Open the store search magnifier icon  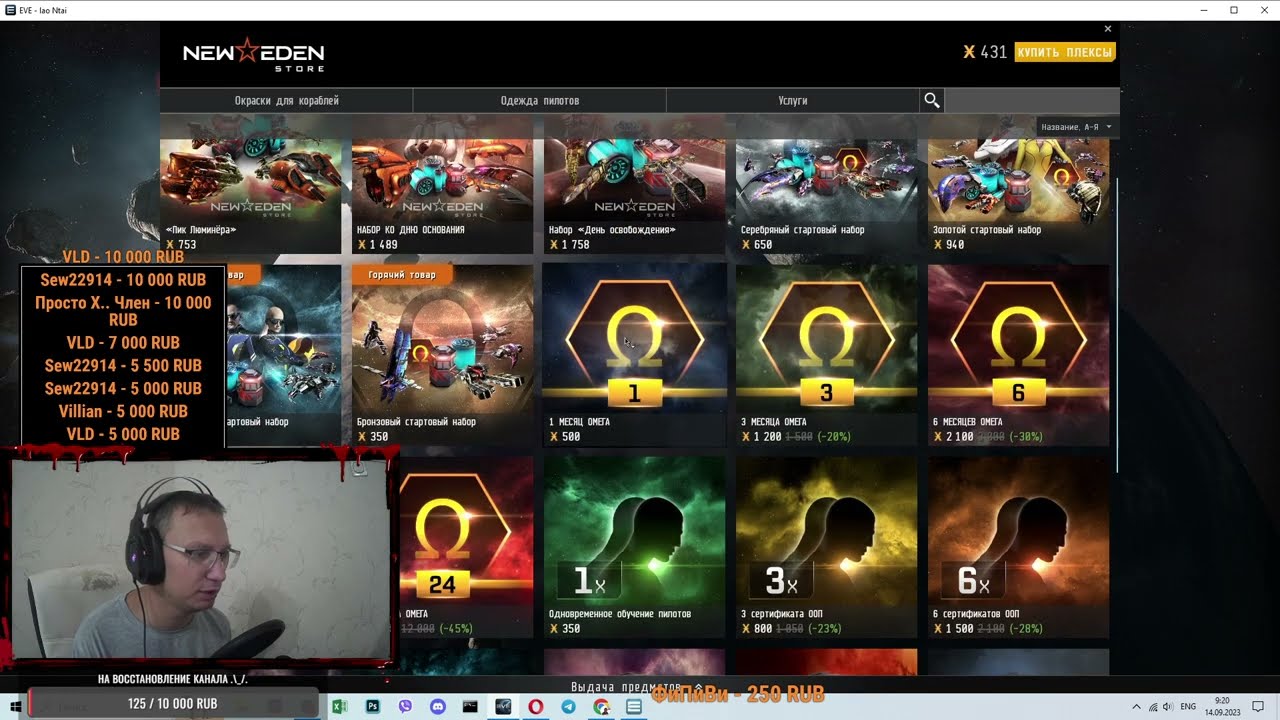point(932,100)
